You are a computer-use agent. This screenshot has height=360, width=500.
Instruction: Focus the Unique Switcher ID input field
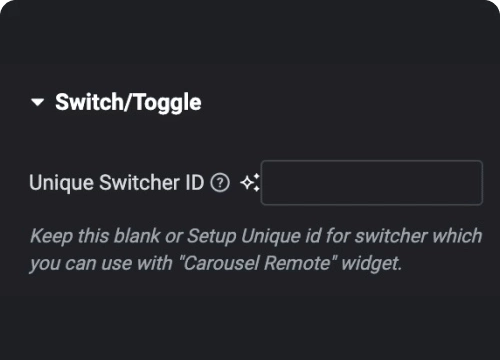[372, 183]
